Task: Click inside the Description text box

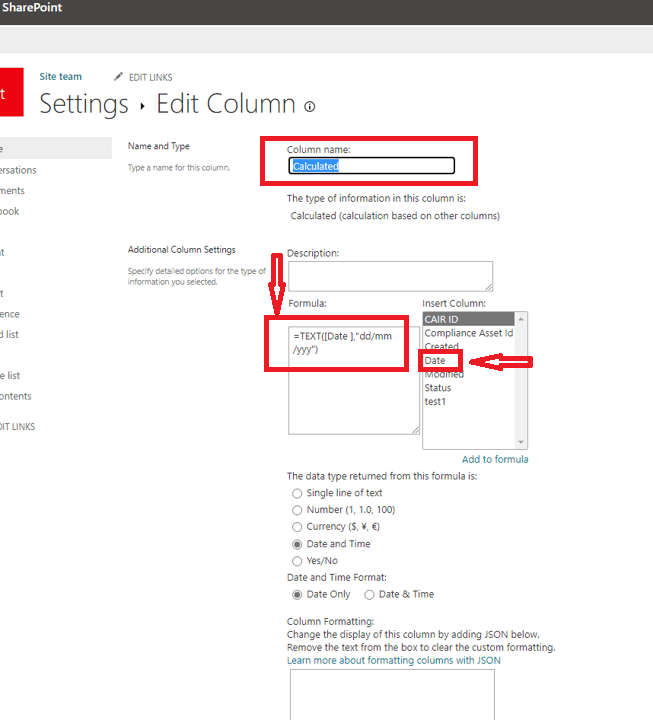Action: pyautogui.click(x=390, y=276)
